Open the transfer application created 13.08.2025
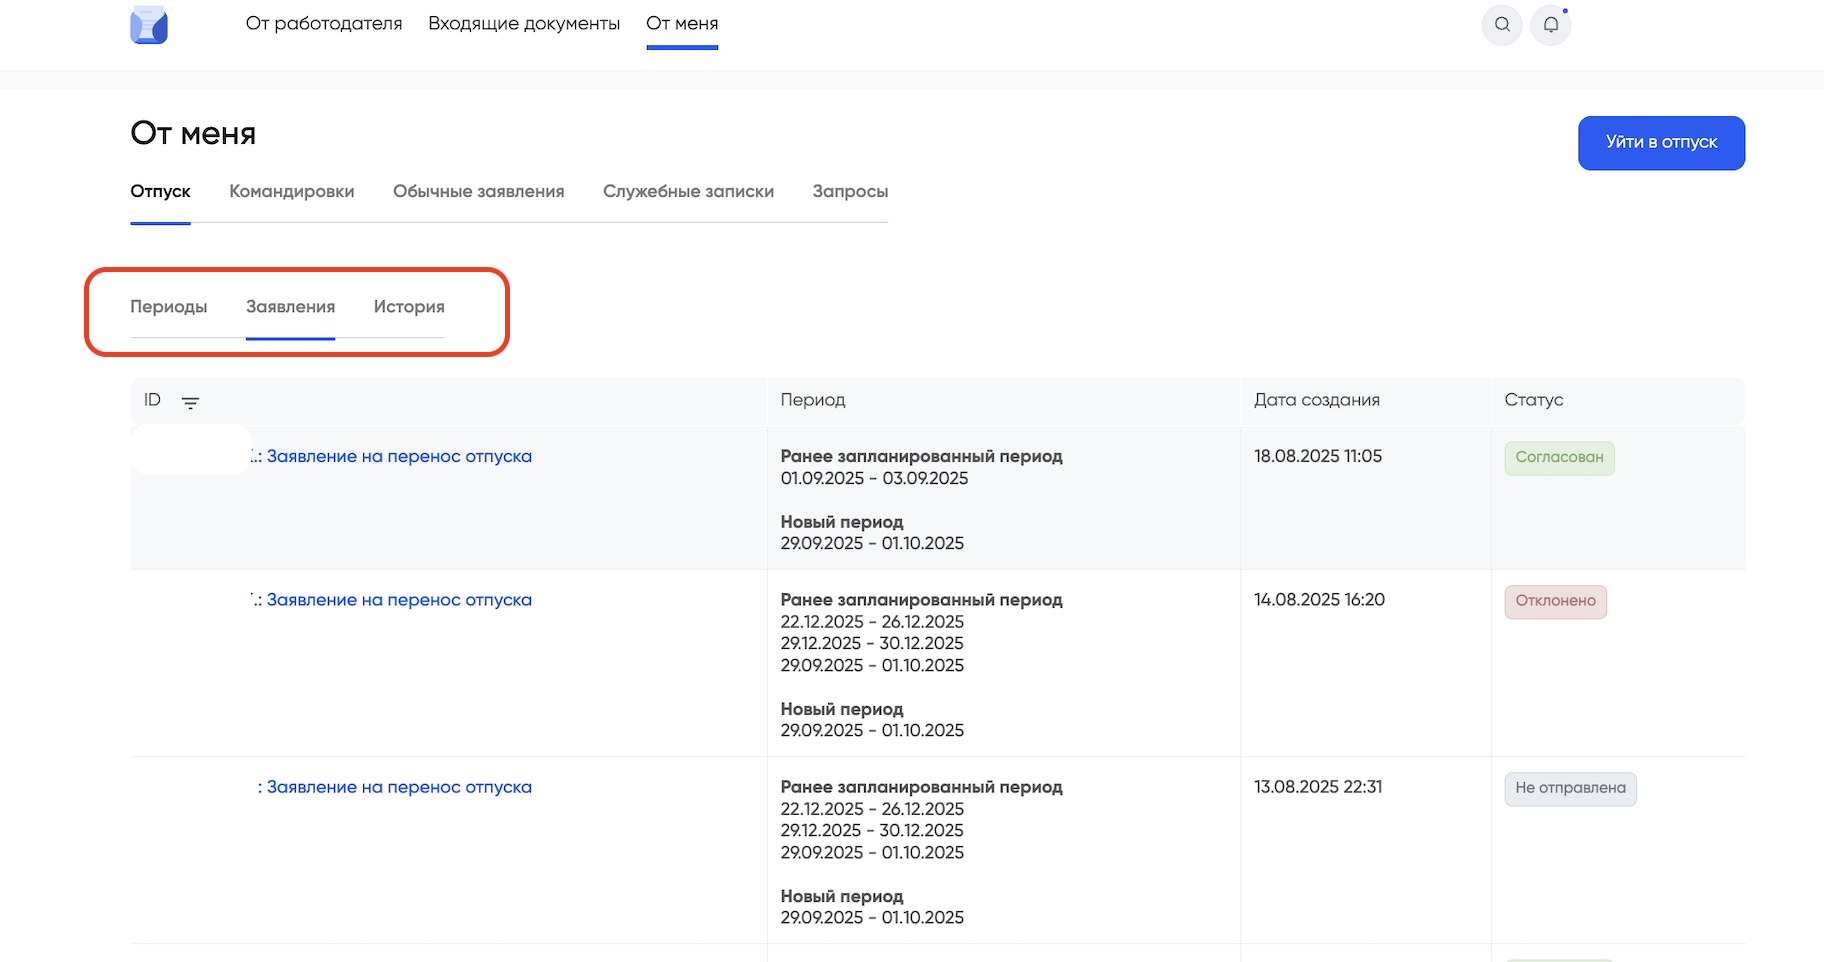Viewport: 1824px width, 962px height. (398, 788)
